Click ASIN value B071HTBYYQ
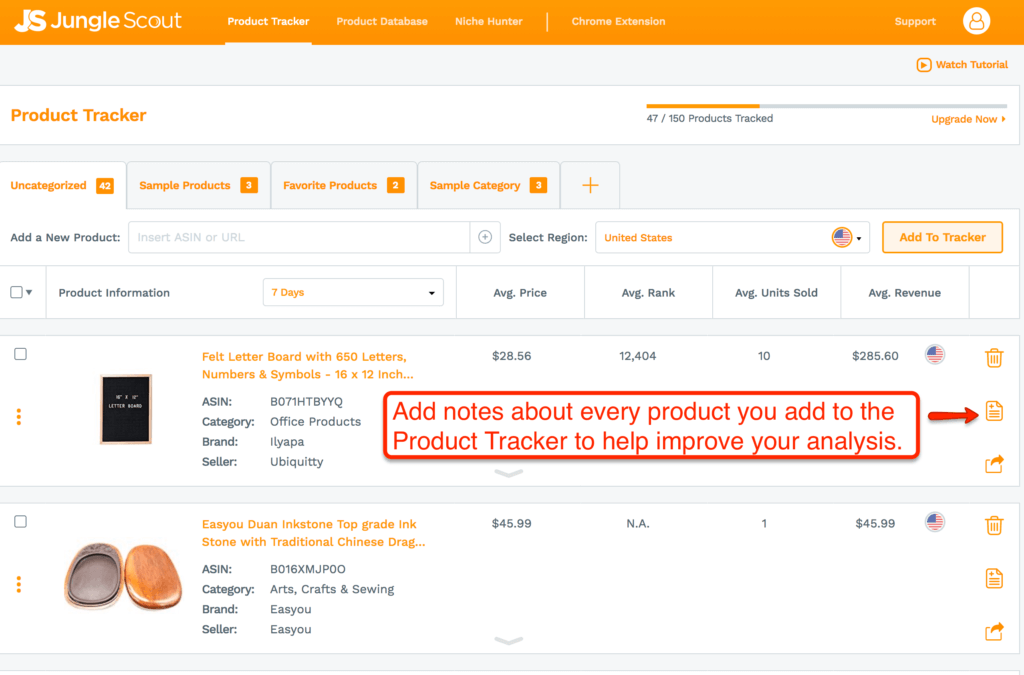 coord(306,401)
